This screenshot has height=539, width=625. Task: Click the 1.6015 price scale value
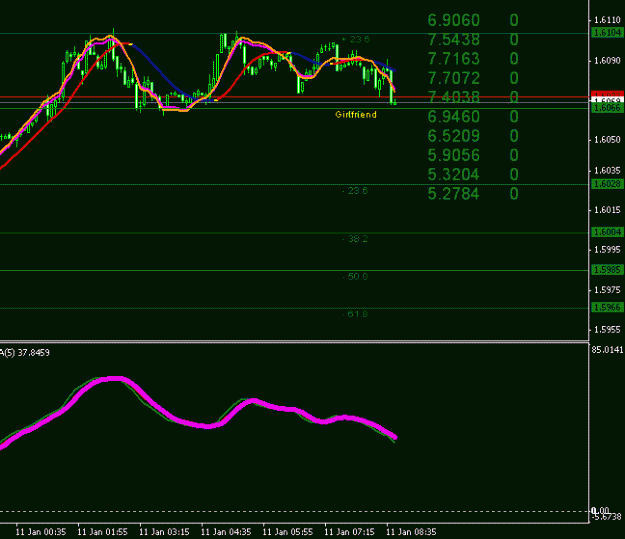pos(607,210)
